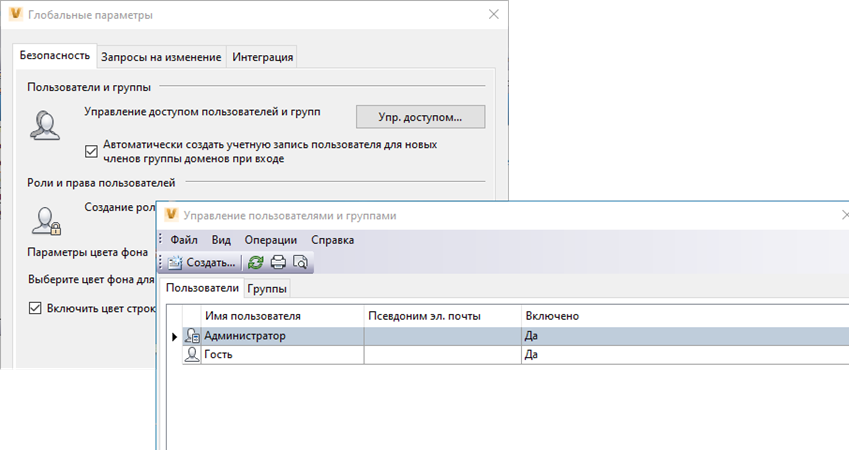This screenshot has width=849, height=450.
Task: Close the Глобальные параметры dialog
Action: click(x=494, y=14)
